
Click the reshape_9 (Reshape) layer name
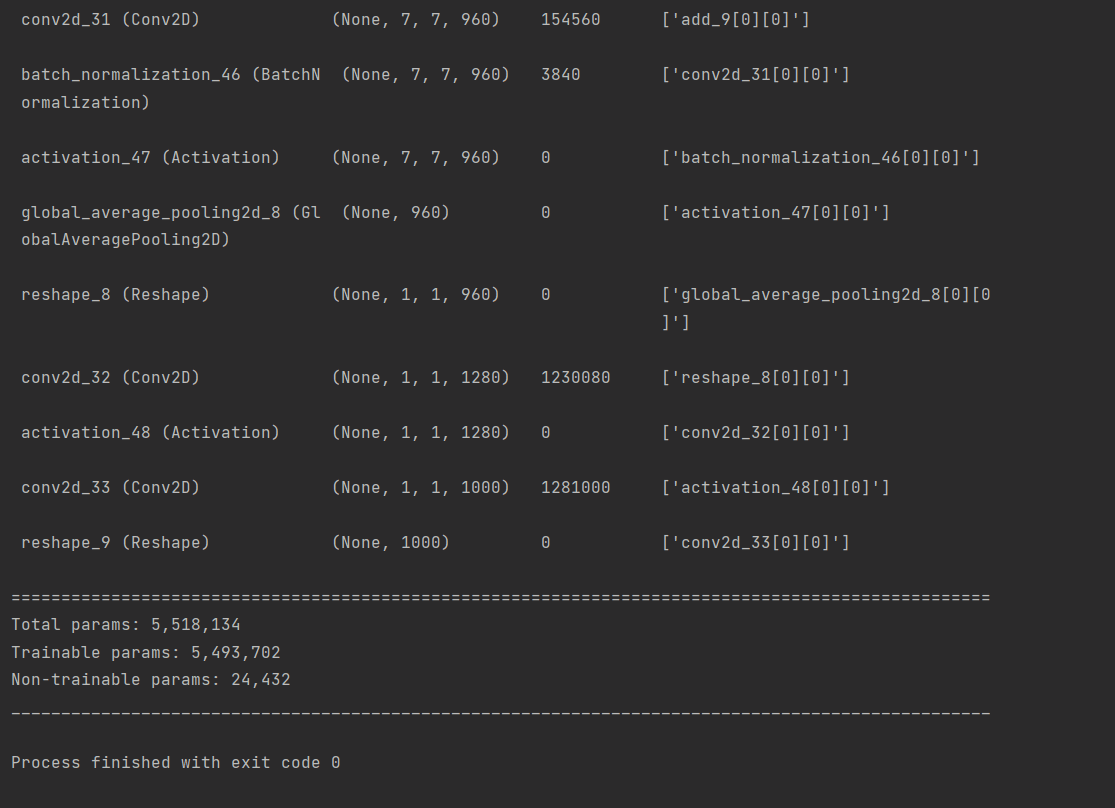point(115,542)
